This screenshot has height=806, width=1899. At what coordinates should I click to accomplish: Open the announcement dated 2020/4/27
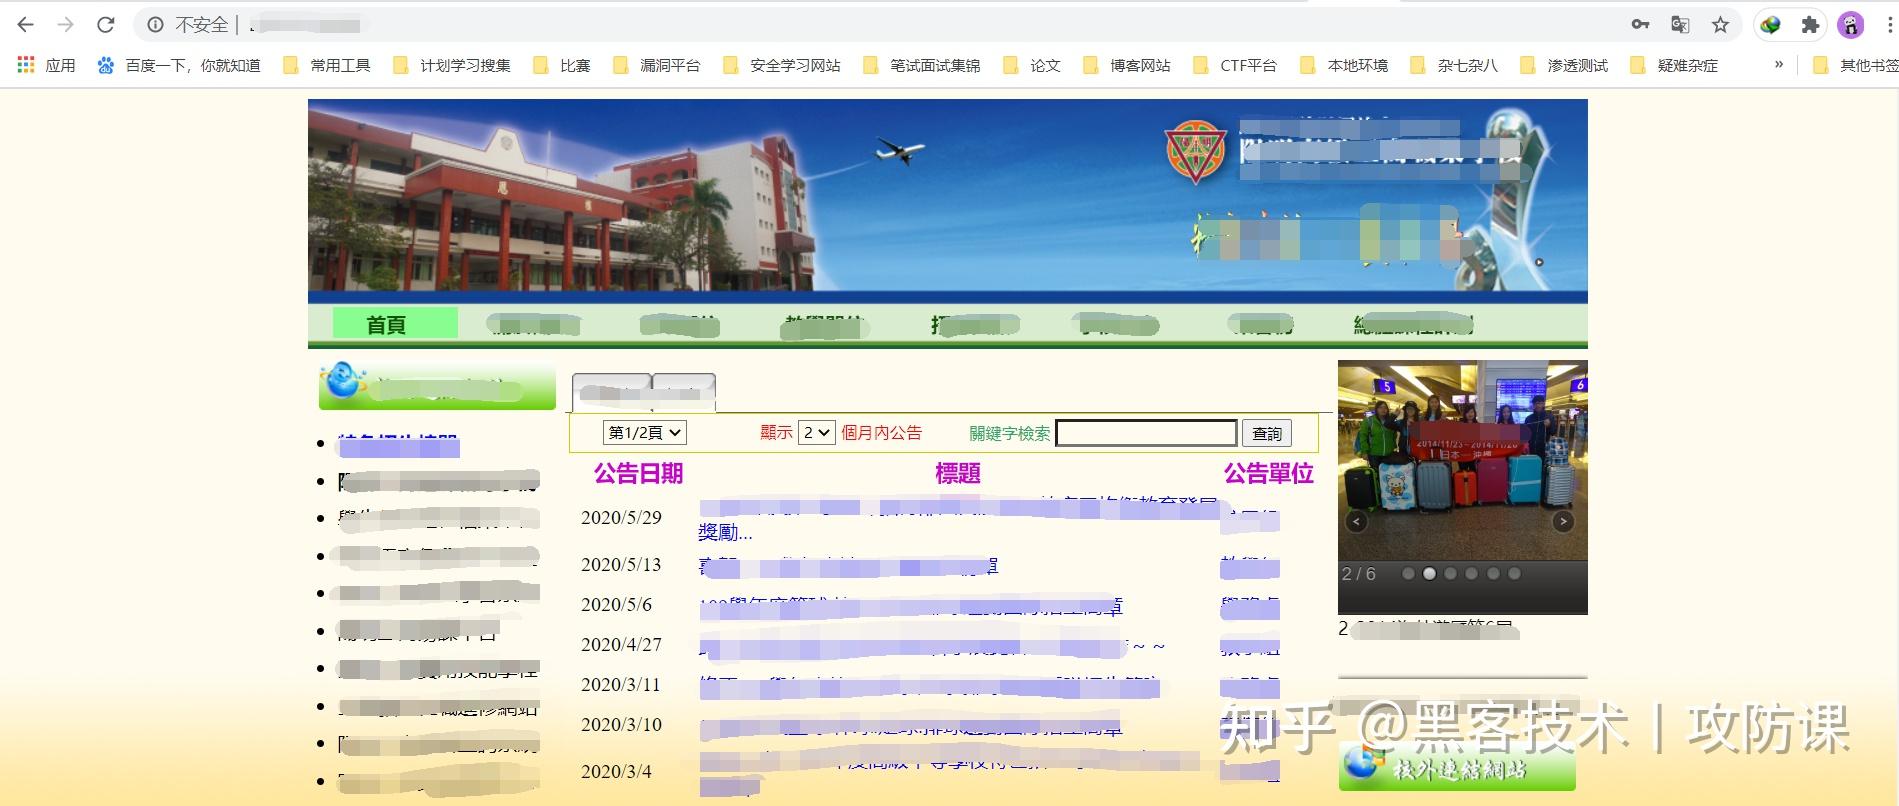click(x=932, y=646)
